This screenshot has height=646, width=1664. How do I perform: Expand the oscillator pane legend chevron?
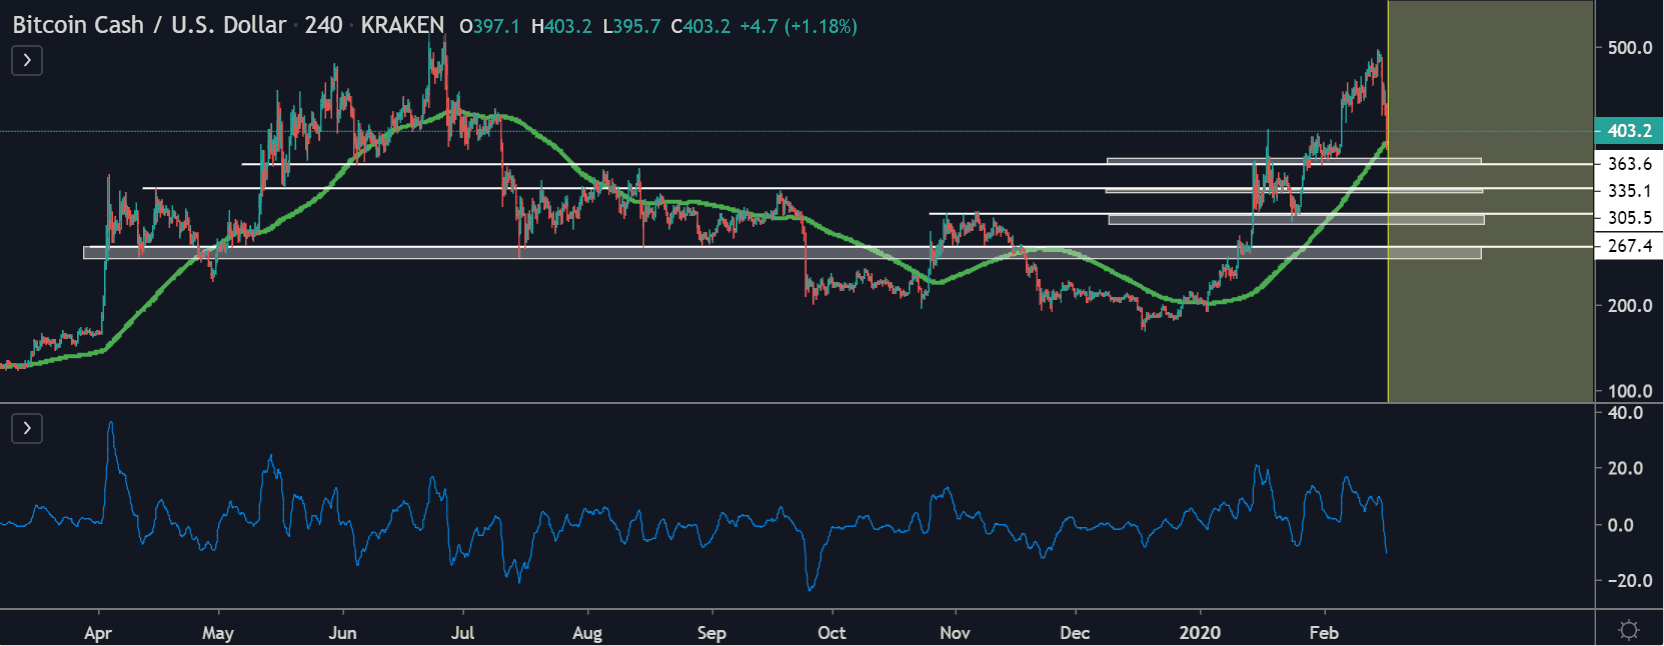point(27,429)
